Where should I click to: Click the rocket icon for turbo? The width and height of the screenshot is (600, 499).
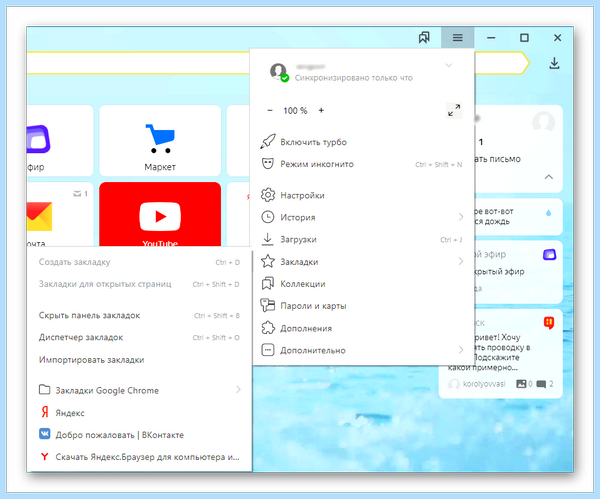point(267,142)
